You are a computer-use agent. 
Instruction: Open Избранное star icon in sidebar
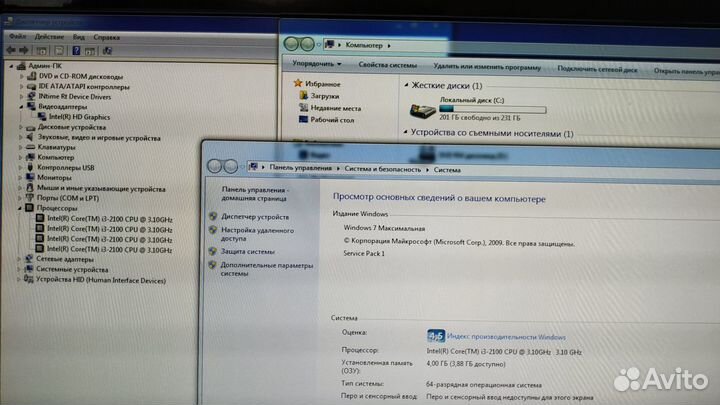tap(298, 83)
